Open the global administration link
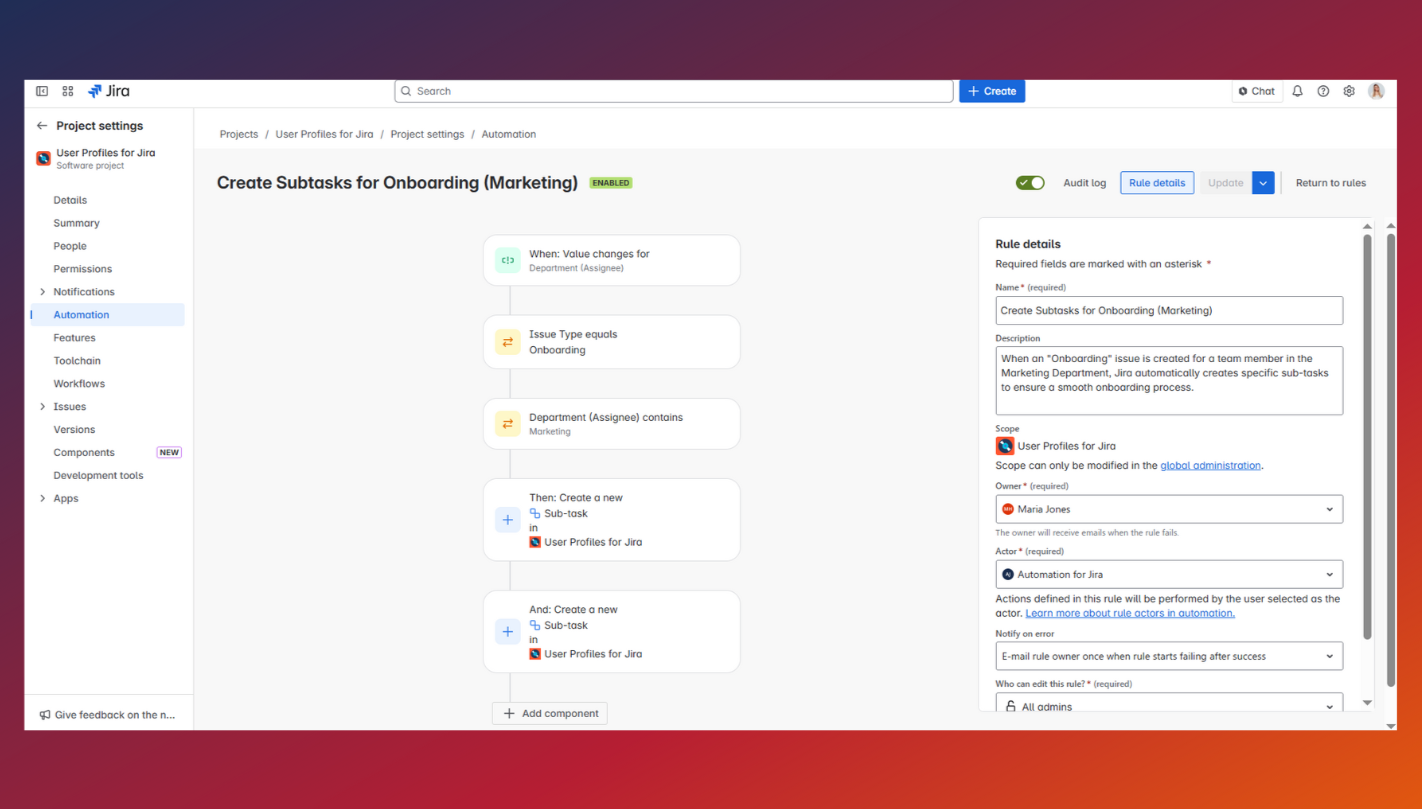This screenshot has width=1422, height=809. (1211, 466)
